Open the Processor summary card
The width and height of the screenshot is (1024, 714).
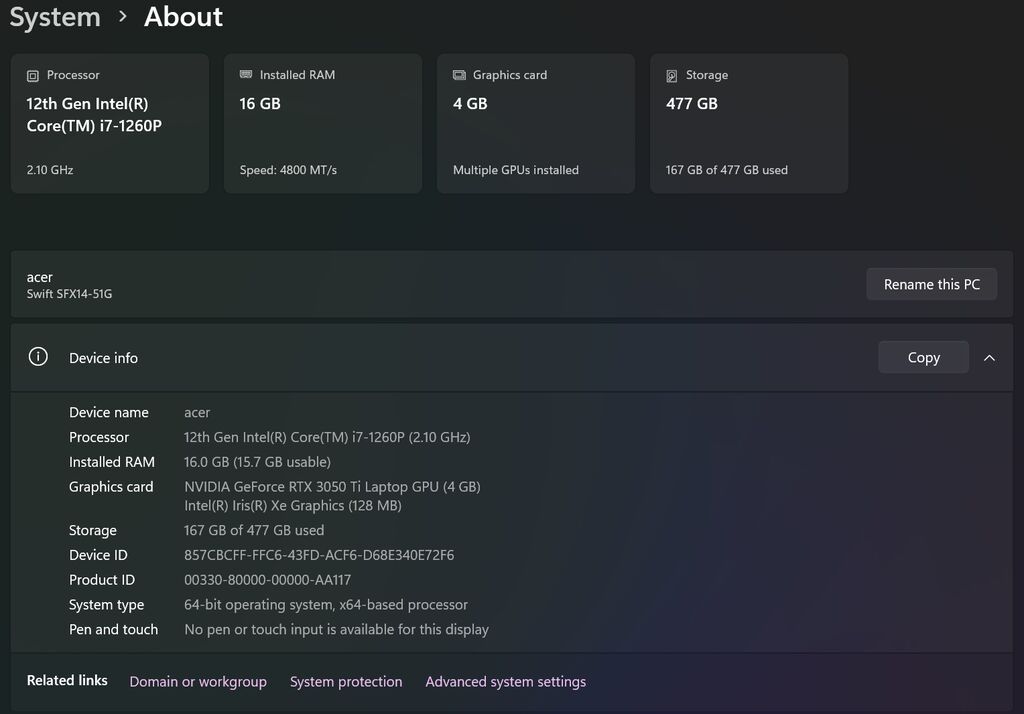(x=110, y=123)
